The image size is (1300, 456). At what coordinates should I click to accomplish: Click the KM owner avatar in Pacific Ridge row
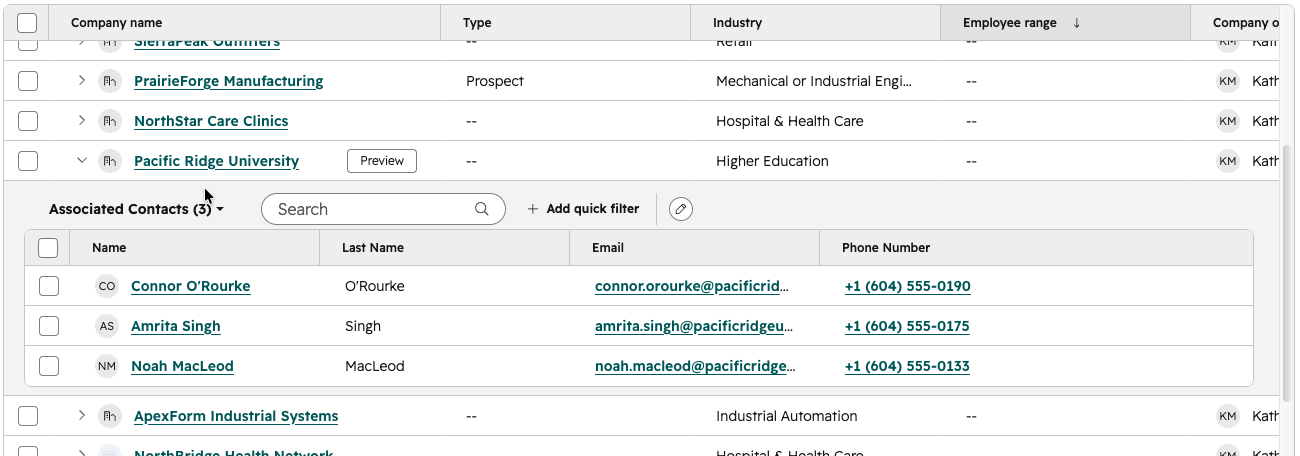[1228, 161]
